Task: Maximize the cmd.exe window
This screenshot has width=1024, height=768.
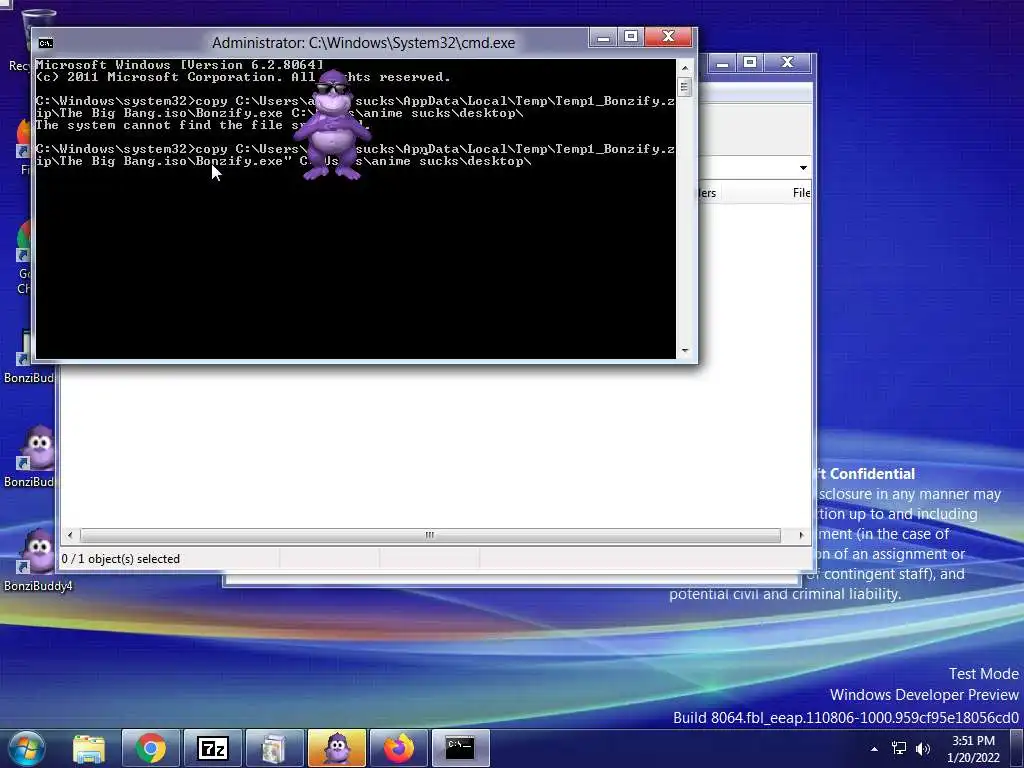Action: [x=631, y=37]
